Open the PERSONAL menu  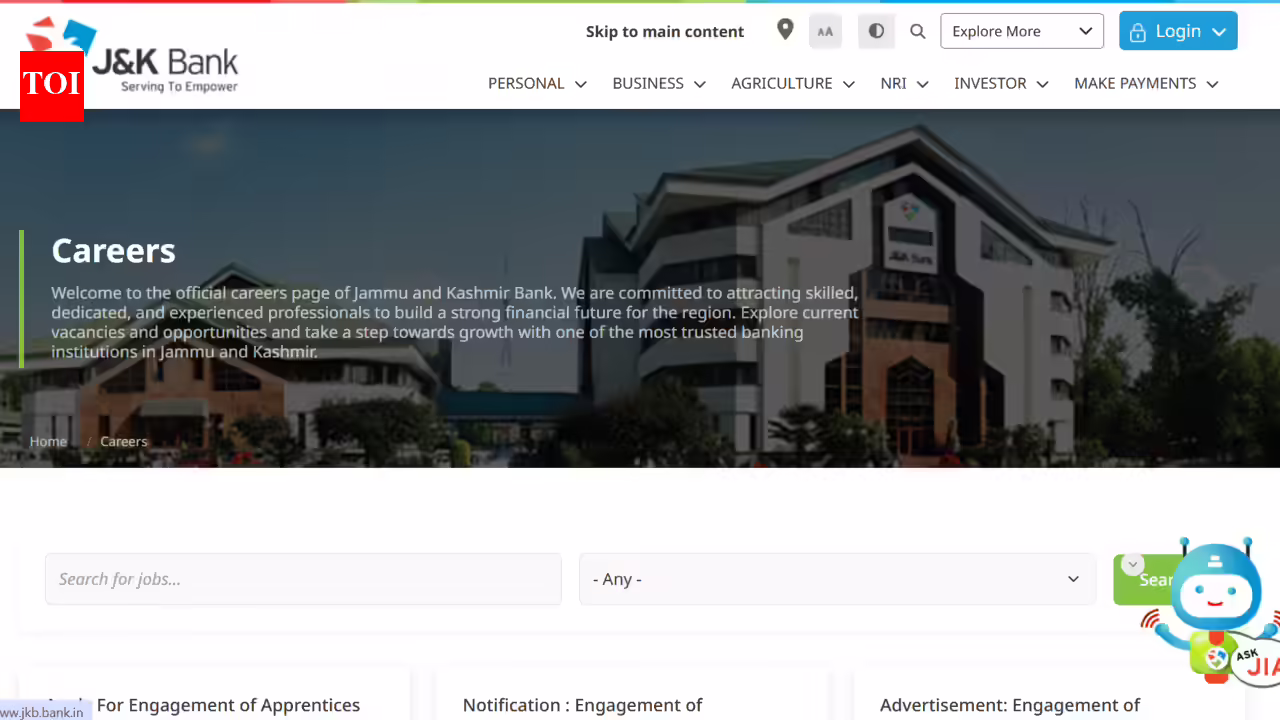(x=537, y=84)
